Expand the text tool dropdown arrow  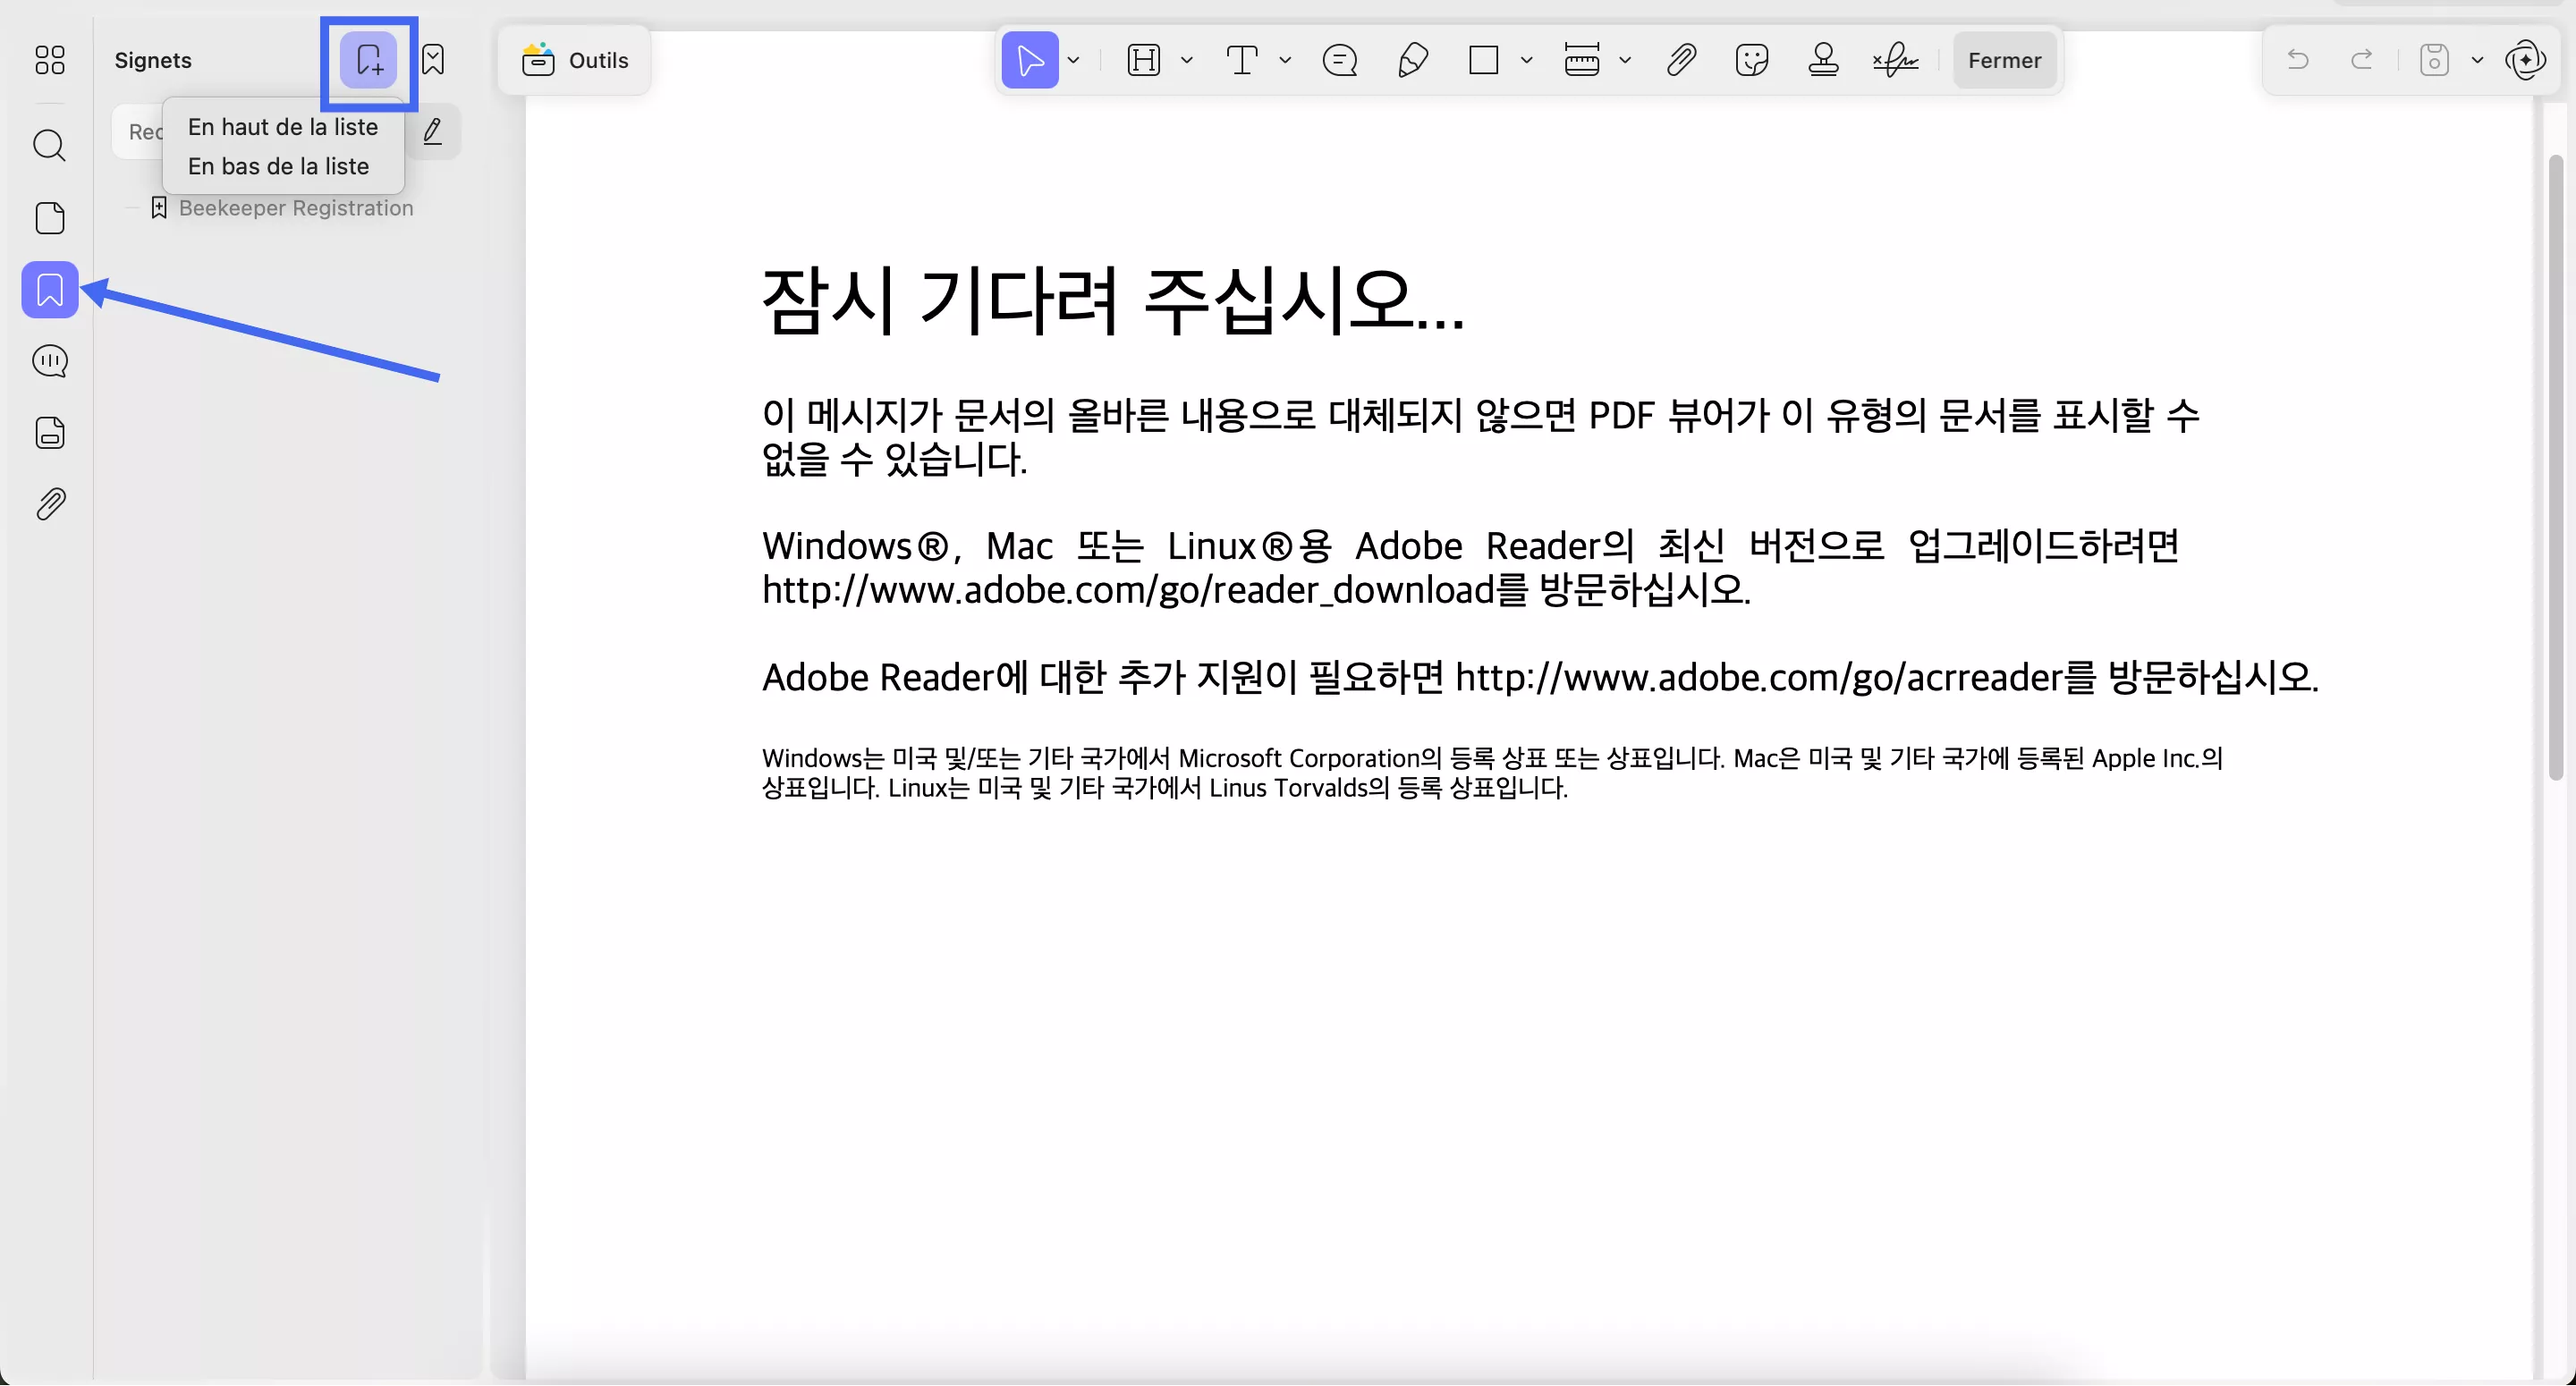point(1285,60)
